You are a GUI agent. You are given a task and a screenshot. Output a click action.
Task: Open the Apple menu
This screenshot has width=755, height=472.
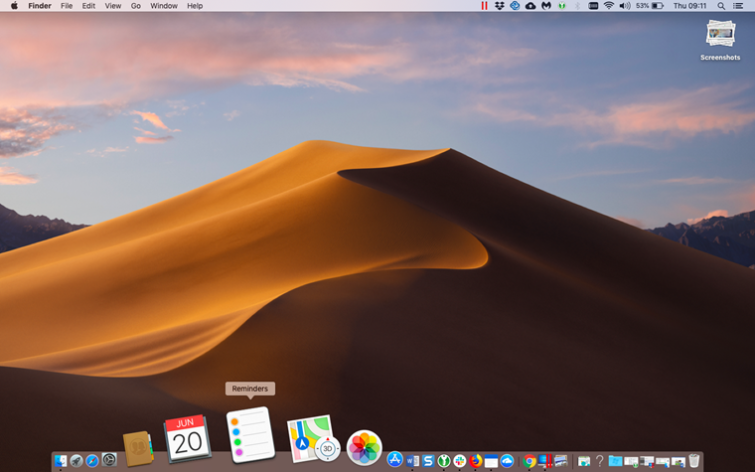14,6
